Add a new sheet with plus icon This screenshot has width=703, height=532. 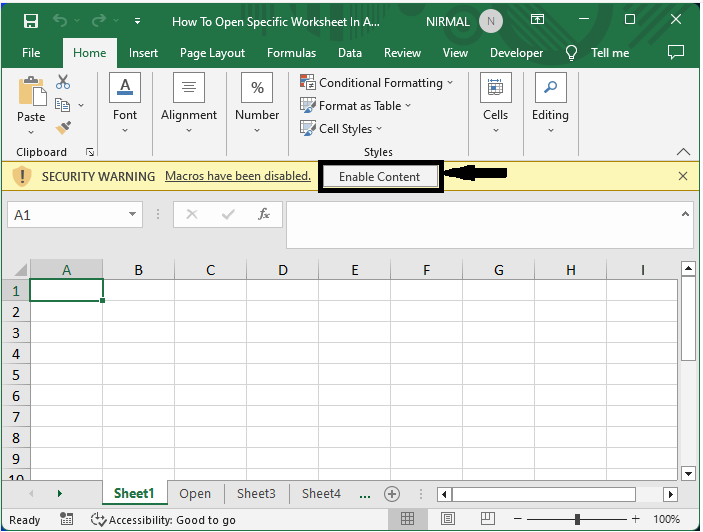click(392, 494)
